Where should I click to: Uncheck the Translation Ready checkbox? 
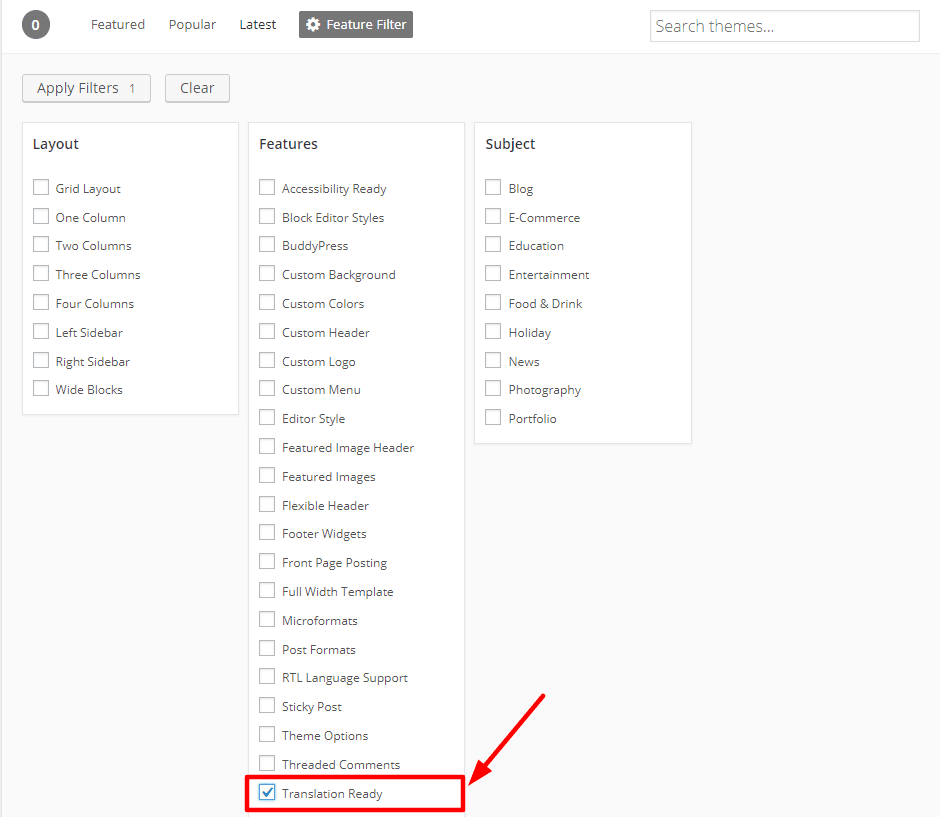coord(267,792)
